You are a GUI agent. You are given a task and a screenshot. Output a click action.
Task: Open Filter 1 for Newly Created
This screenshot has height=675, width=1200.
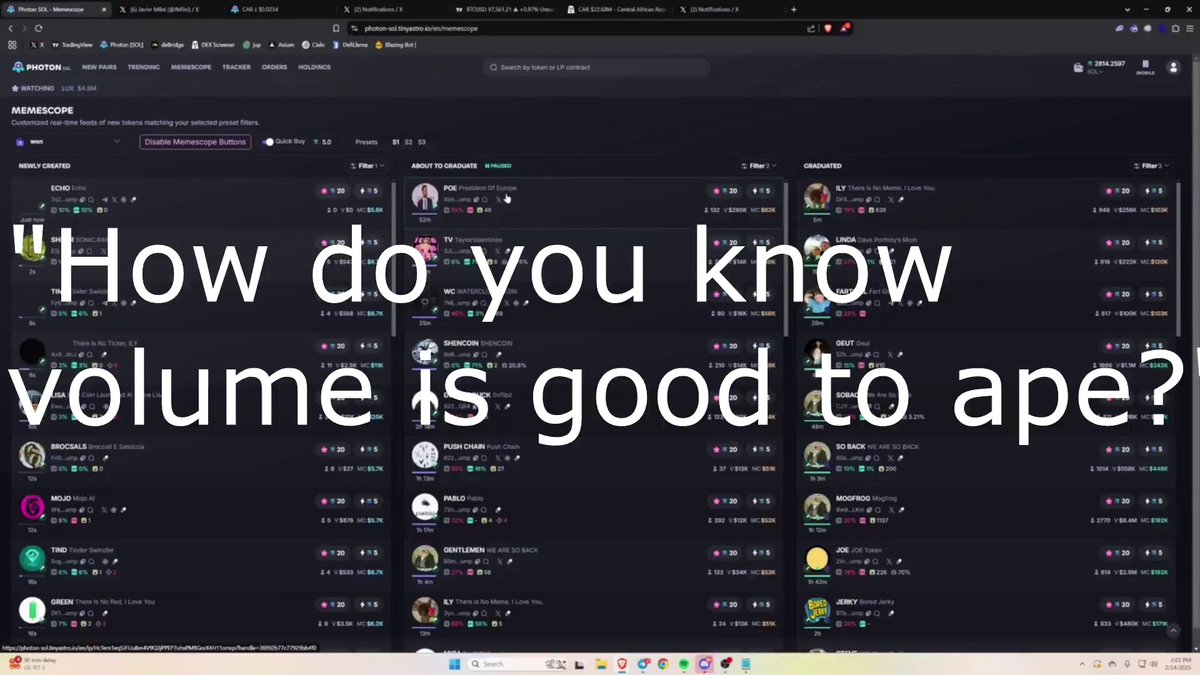(x=367, y=166)
